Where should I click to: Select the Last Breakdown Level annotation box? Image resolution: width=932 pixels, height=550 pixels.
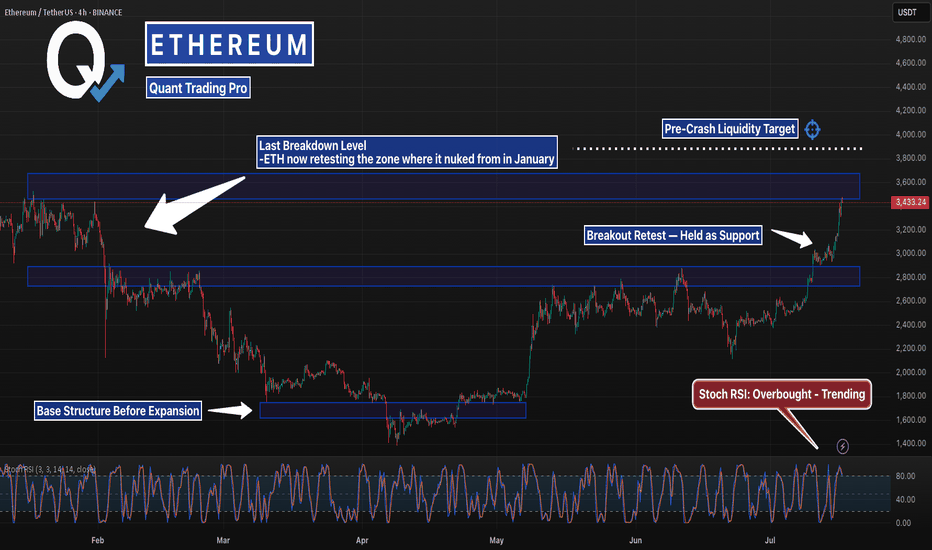tap(407, 152)
